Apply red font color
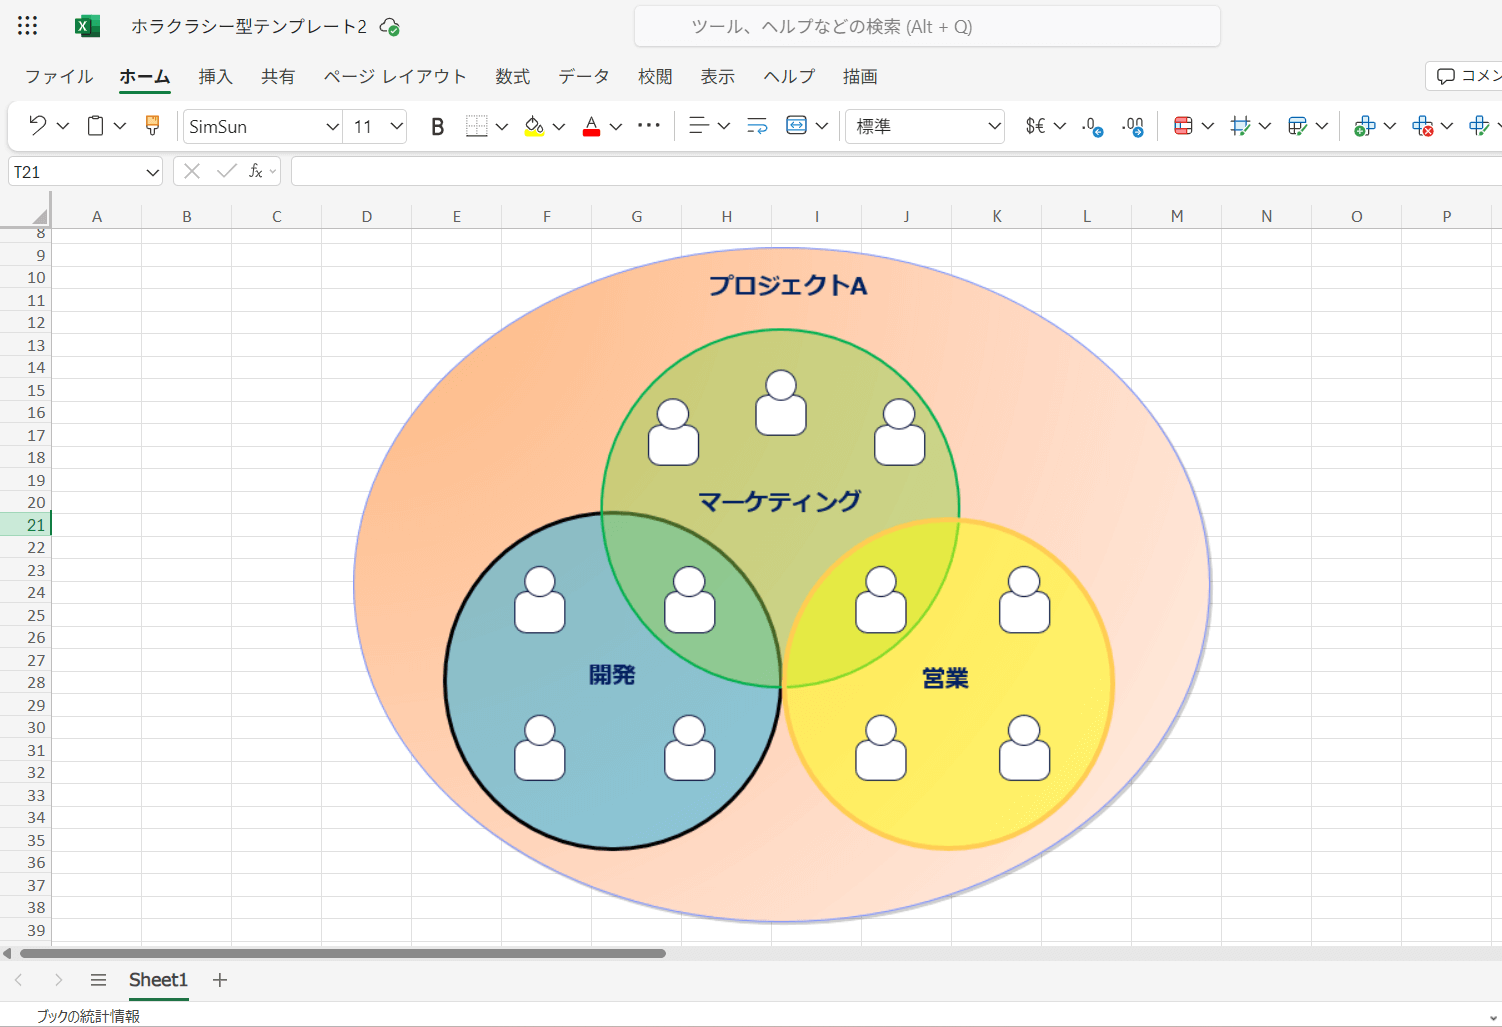Screen dimensions: 1502x1027 pyautogui.click(x=591, y=126)
